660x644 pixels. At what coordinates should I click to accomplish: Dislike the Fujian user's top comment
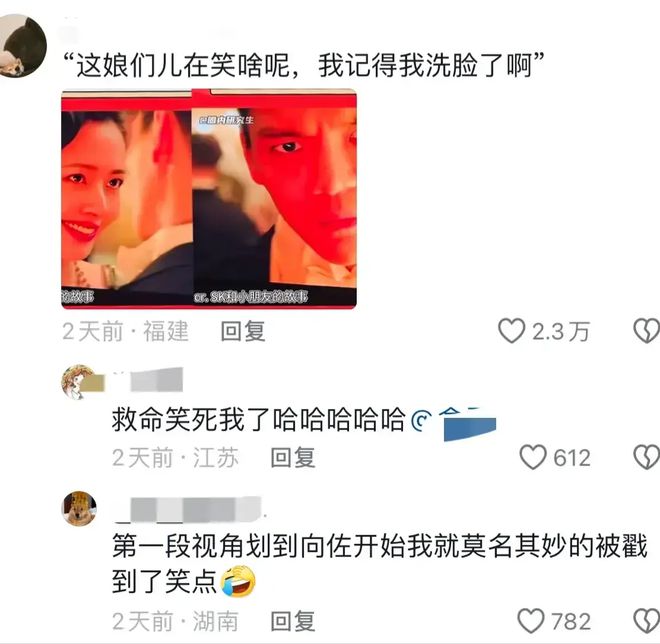click(x=647, y=331)
